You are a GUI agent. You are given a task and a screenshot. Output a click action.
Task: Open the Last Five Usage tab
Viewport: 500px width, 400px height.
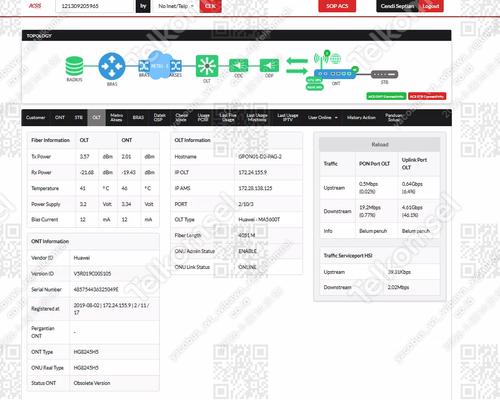click(228, 118)
